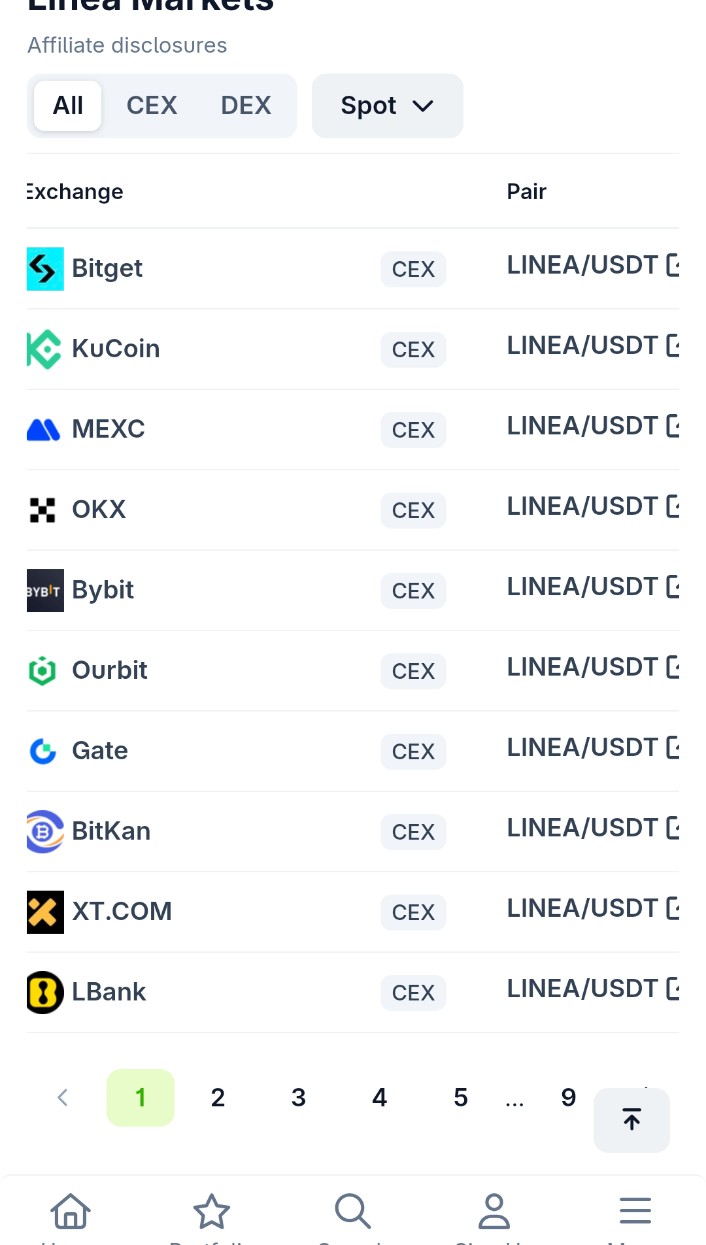Open the Sign in profile icon

coord(494,1212)
